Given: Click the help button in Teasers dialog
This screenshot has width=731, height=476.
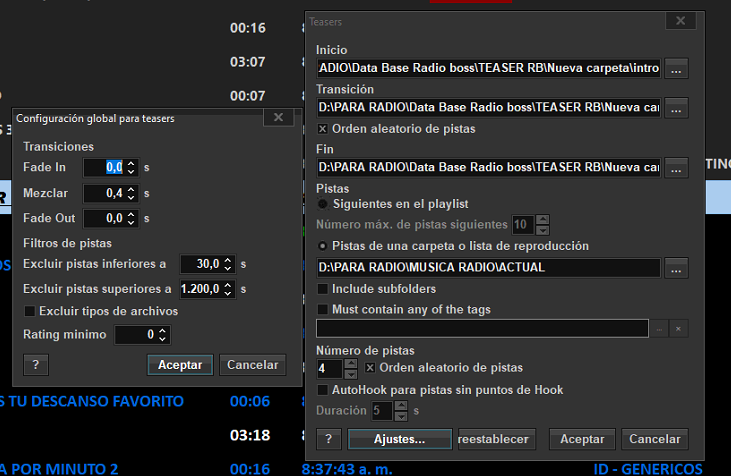Looking at the screenshot, I should pos(328,439).
